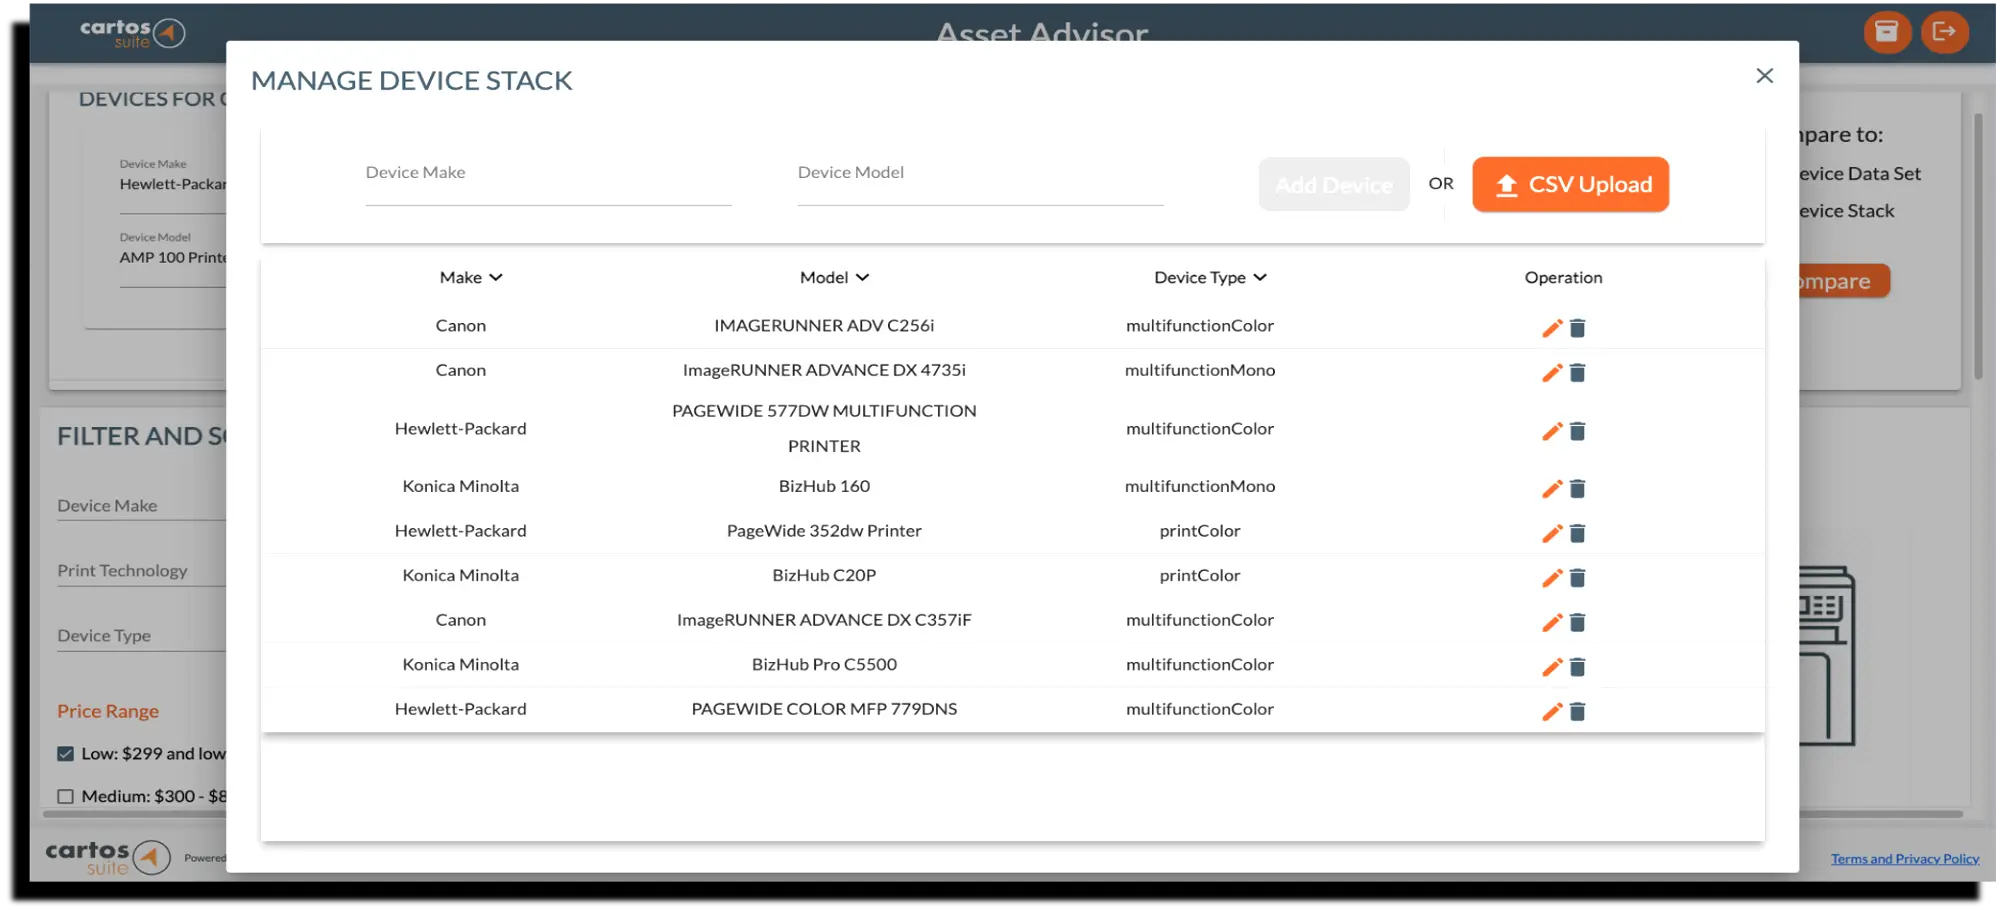This screenshot has width=1997, height=912.
Task: Click the Hewlett-Packard cell for PageWide 352dw
Action: [x=460, y=531]
